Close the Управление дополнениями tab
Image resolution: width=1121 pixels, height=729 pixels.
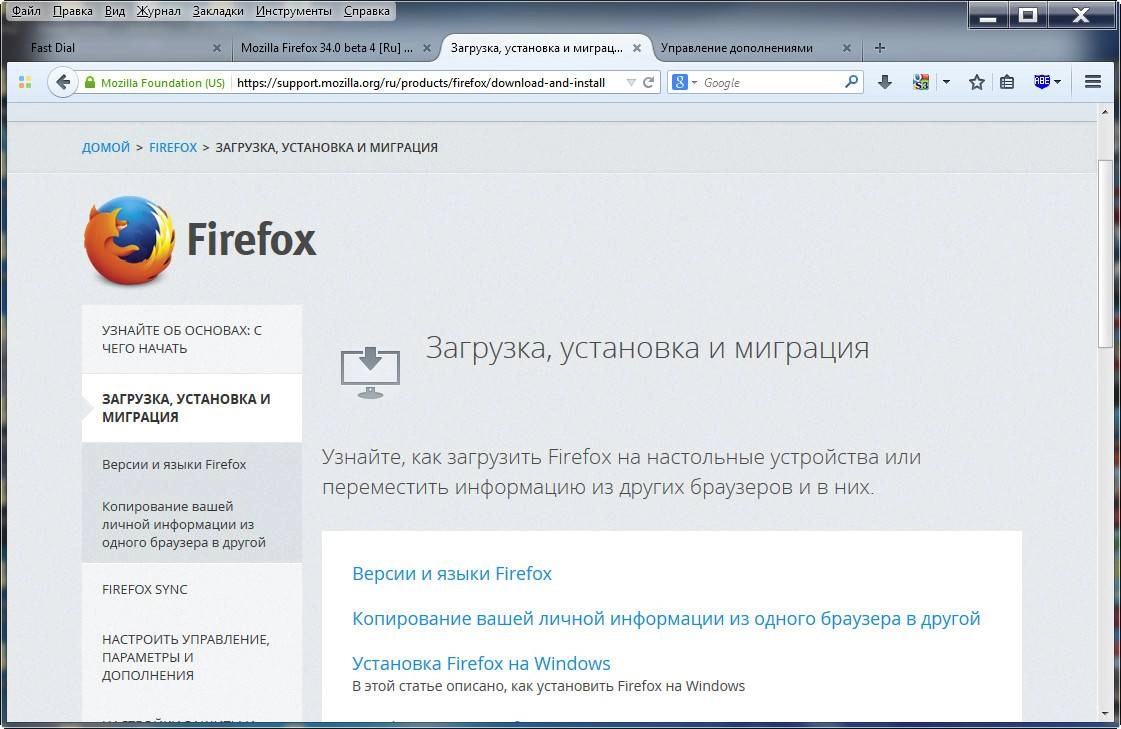tap(846, 49)
